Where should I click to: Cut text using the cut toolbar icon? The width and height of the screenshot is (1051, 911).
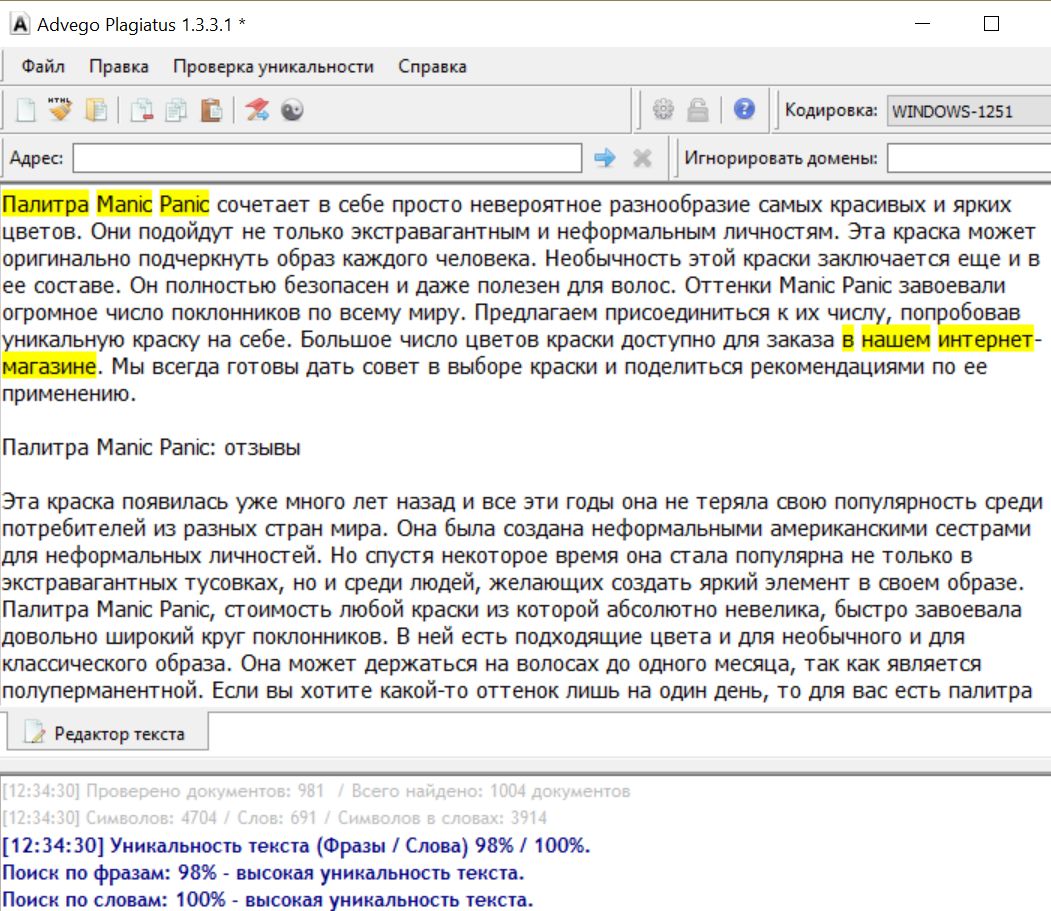[x=141, y=110]
